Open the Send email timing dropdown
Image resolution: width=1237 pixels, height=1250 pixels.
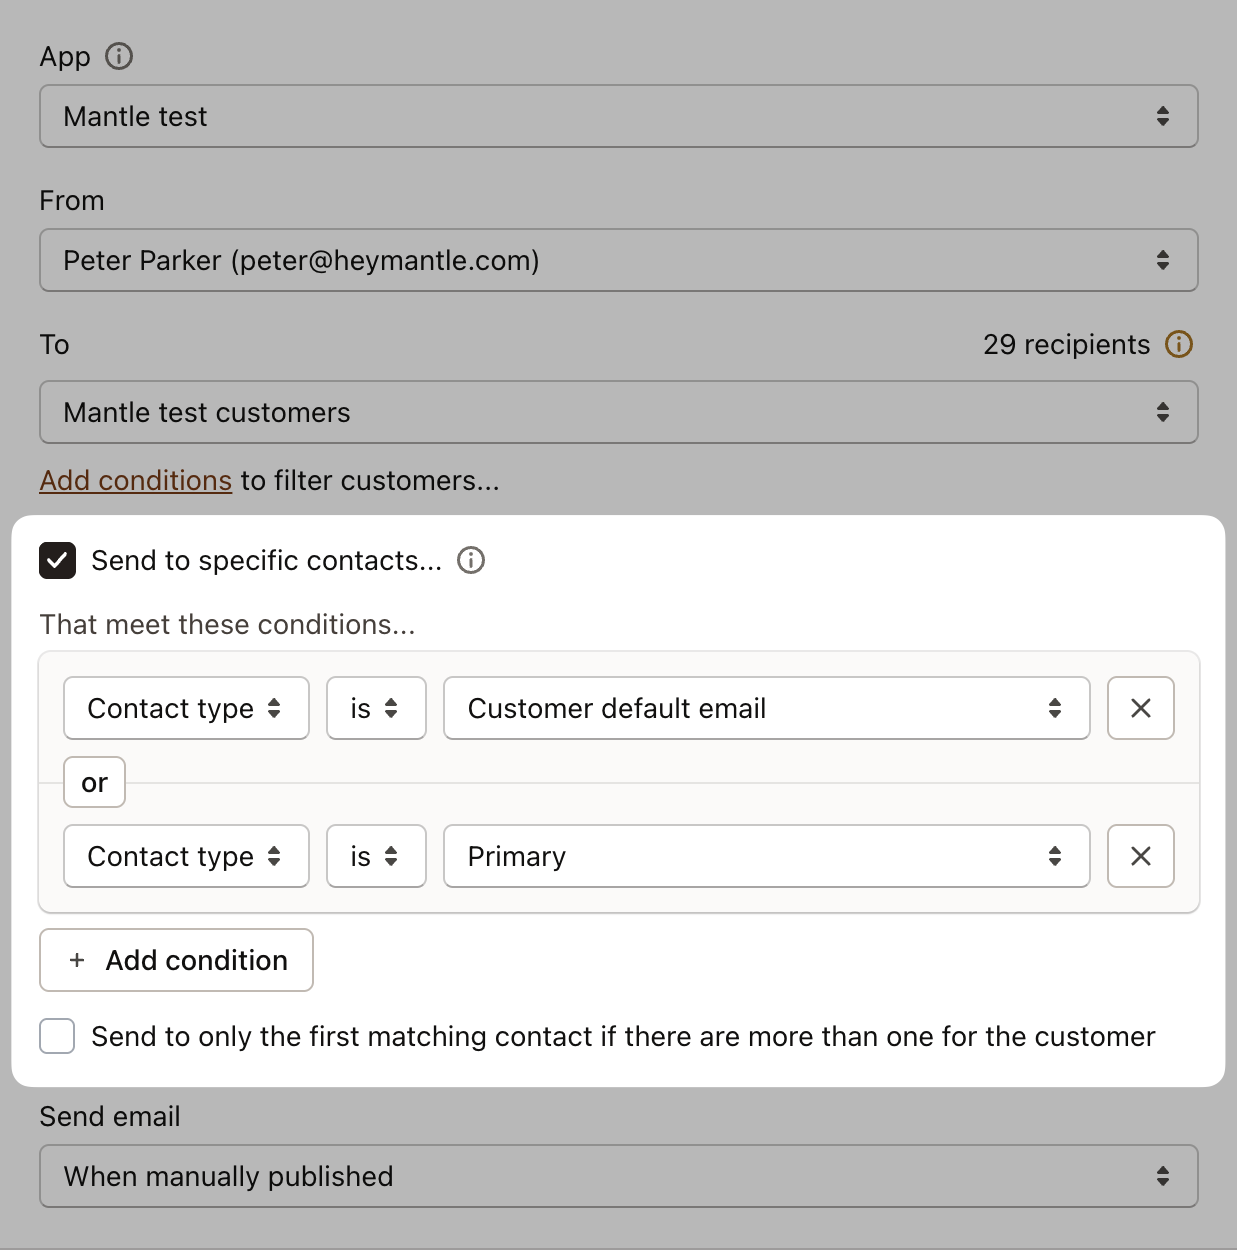click(618, 1176)
